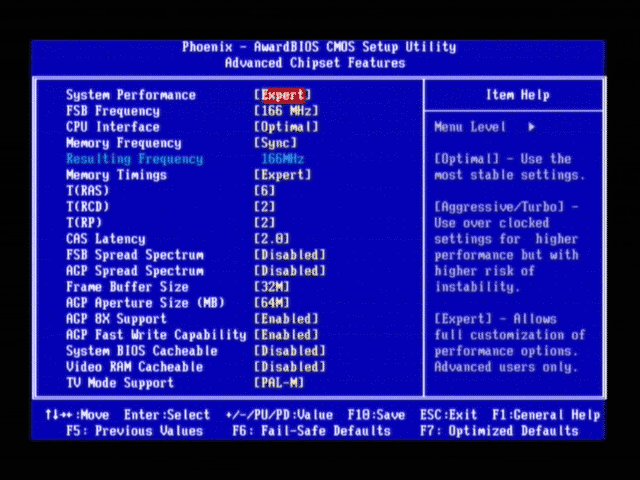
Task: Click the TV Mode Support label
Action: pyautogui.click(x=120, y=383)
